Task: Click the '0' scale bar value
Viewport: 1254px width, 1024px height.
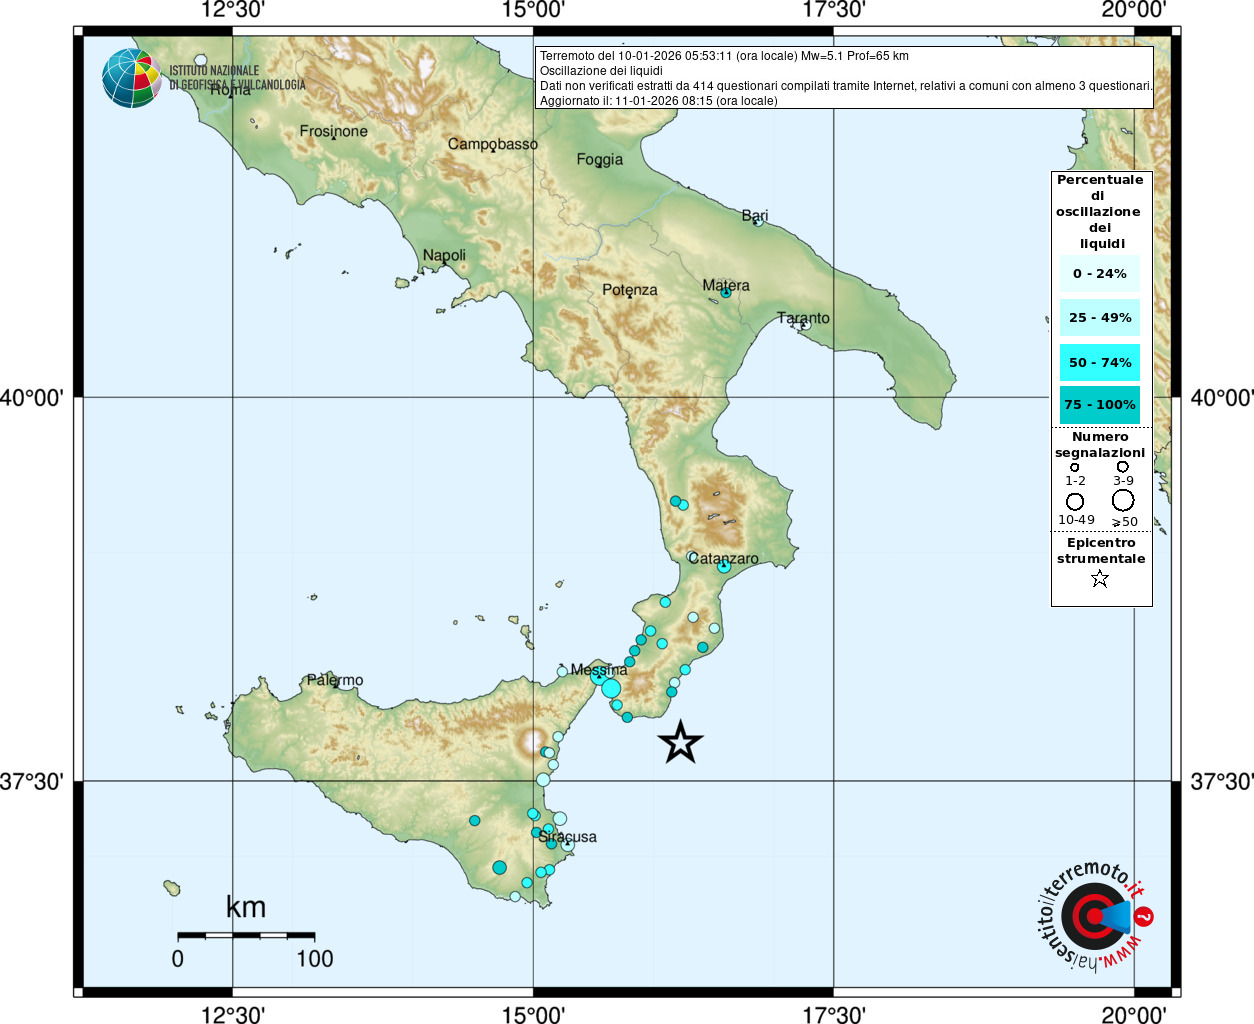Action: click(x=178, y=959)
